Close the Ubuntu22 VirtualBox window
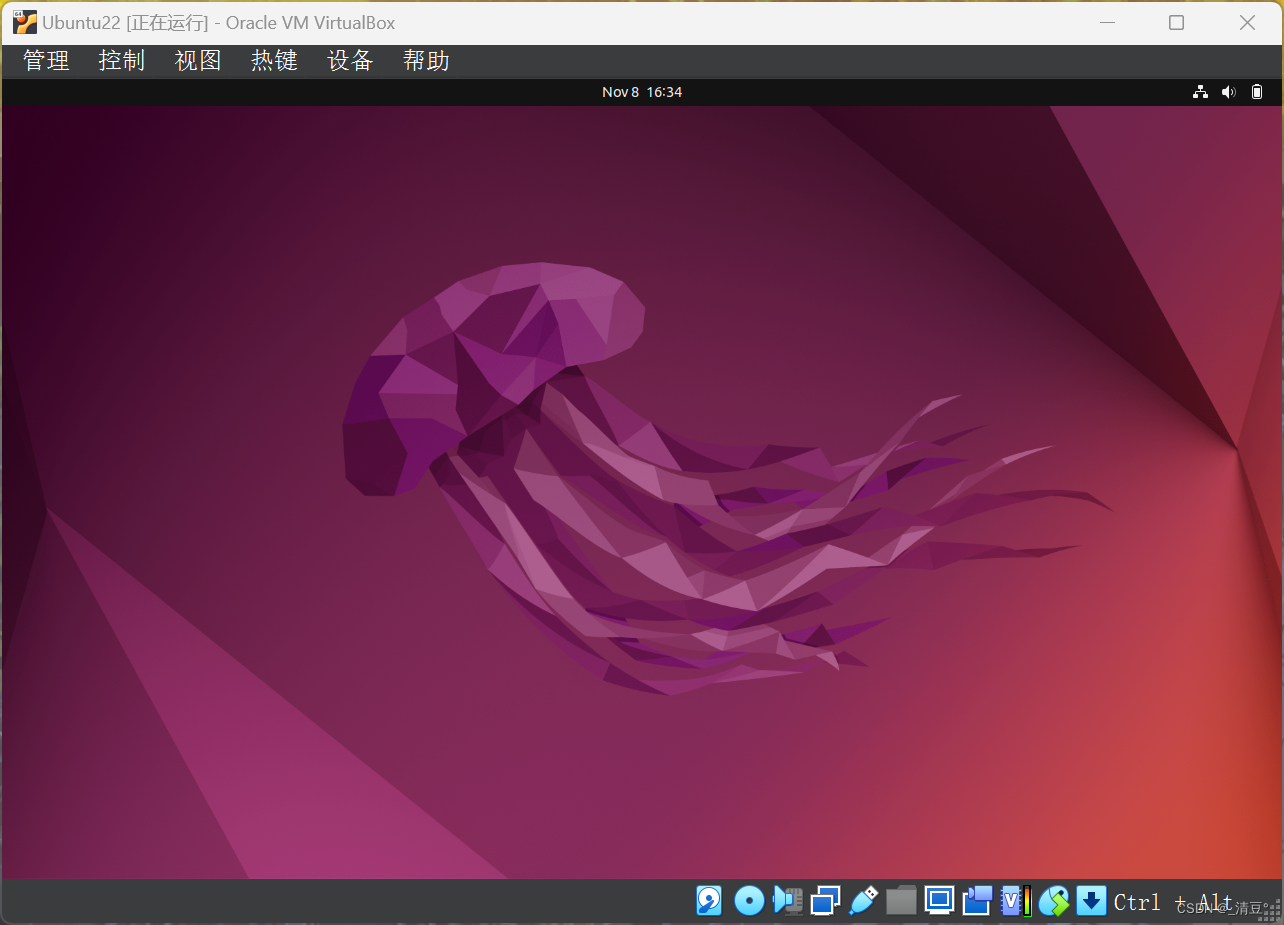Screen dimensions: 1284x925 pos(1247,22)
